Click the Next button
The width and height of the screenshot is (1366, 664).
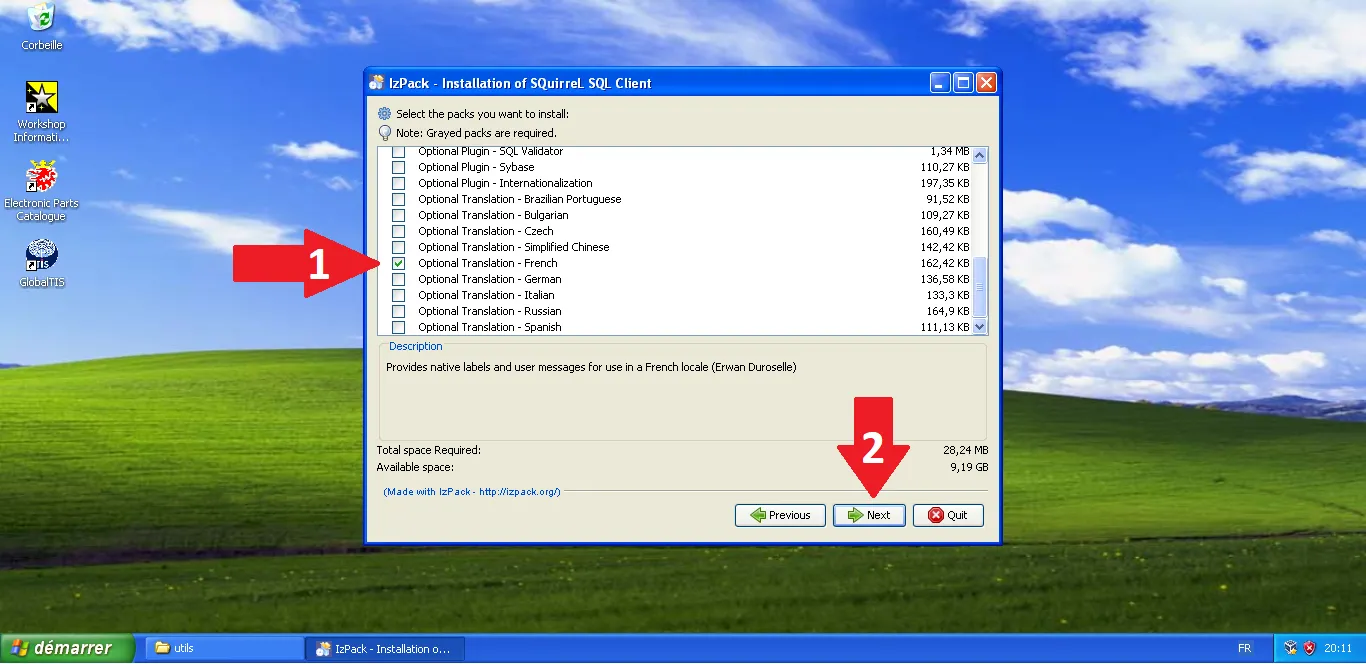pos(869,515)
